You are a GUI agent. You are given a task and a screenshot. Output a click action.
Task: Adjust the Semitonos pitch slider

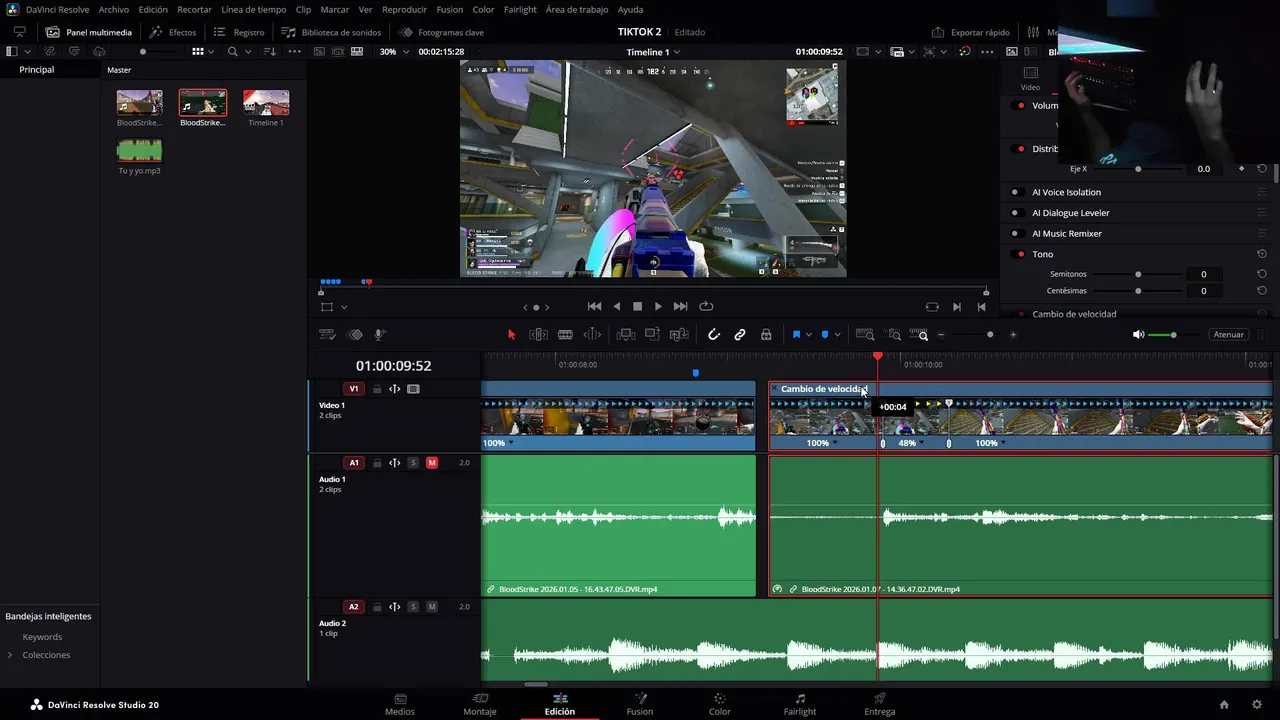pos(1138,274)
